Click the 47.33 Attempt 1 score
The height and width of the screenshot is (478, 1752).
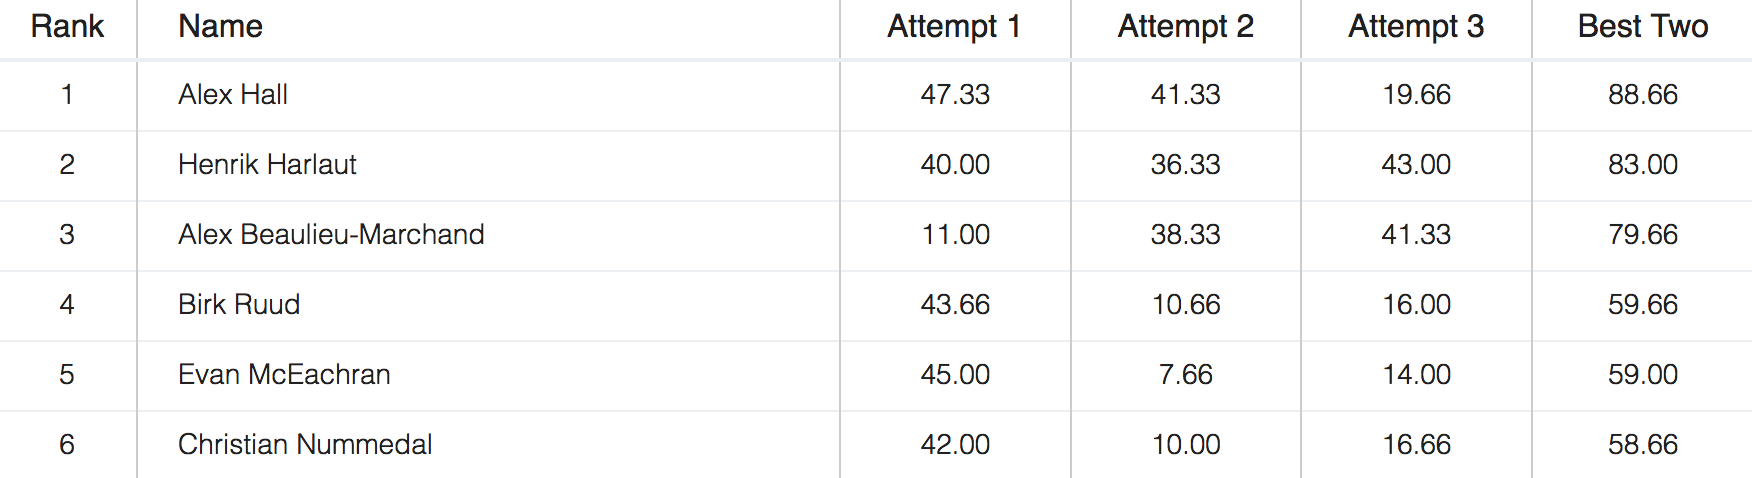point(954,95)
